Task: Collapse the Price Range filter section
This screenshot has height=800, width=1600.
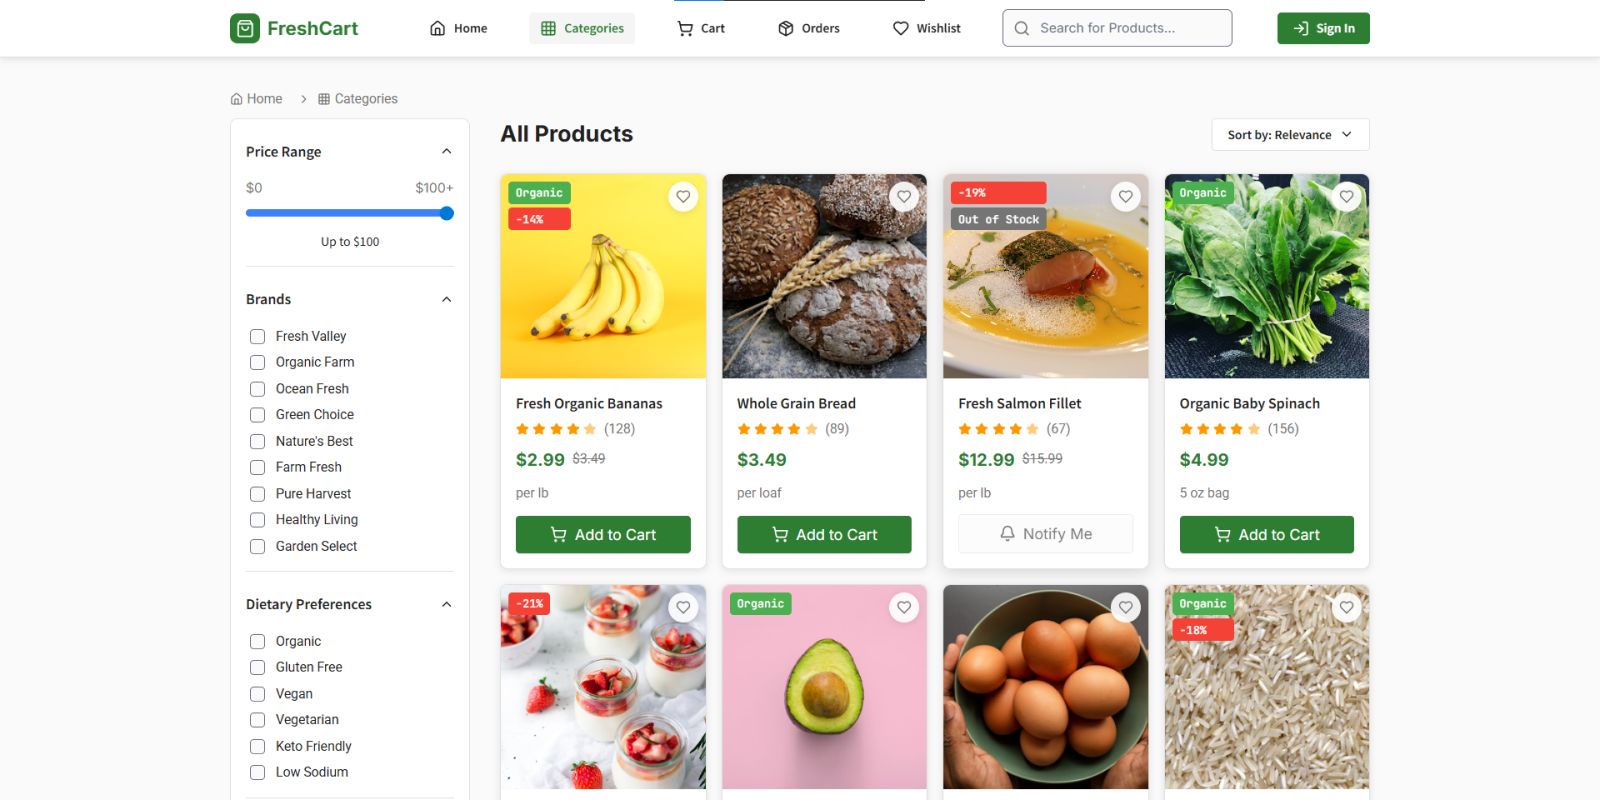Action: (x=447, y=152)
